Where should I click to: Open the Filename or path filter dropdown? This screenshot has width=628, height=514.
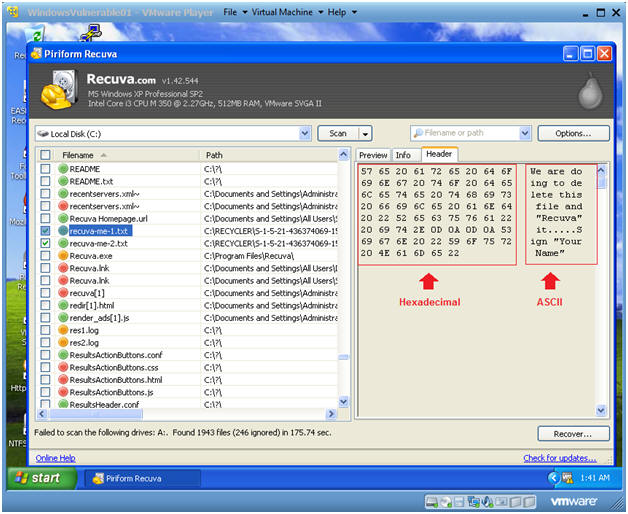tap(525, 133)
